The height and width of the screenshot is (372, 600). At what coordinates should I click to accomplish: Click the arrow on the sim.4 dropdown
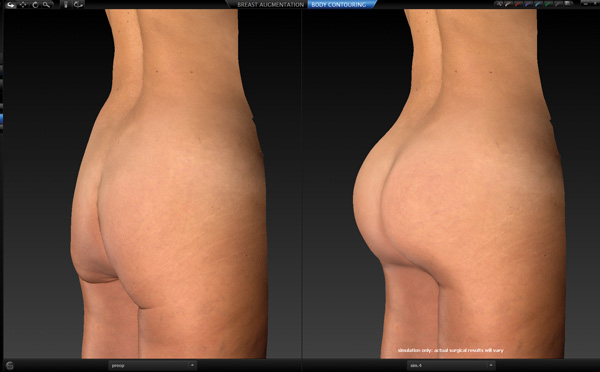[x=491, y=365]
